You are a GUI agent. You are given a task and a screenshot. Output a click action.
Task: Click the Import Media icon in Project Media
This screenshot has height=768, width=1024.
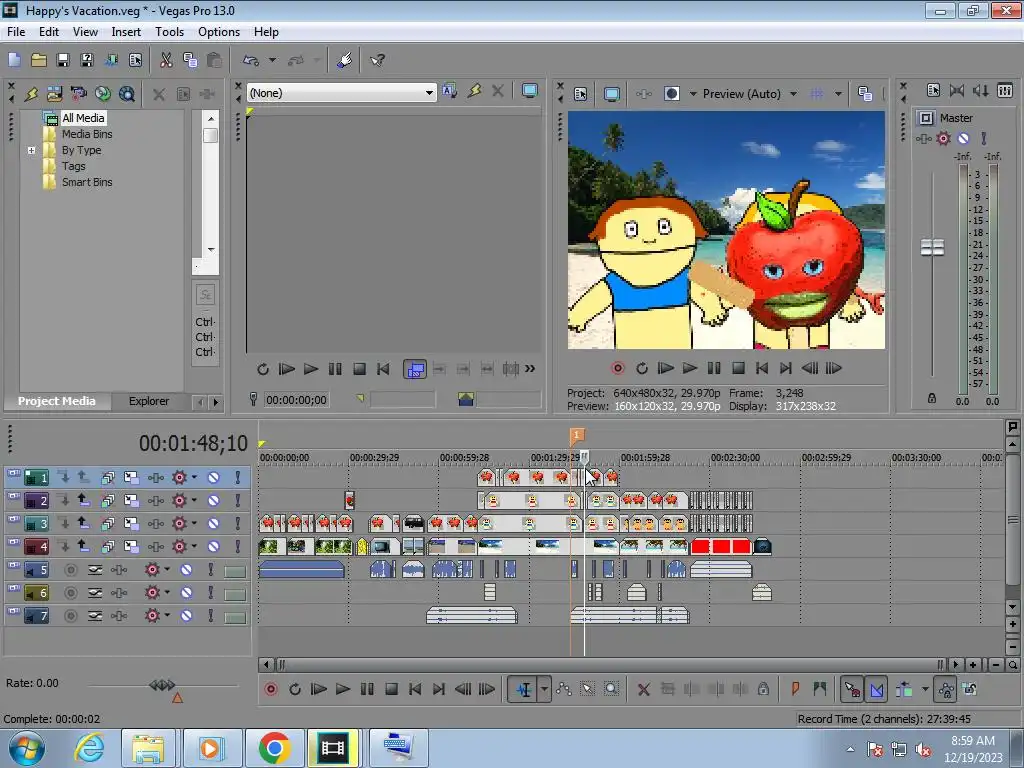pyautogui.click(x=55, y=94)
